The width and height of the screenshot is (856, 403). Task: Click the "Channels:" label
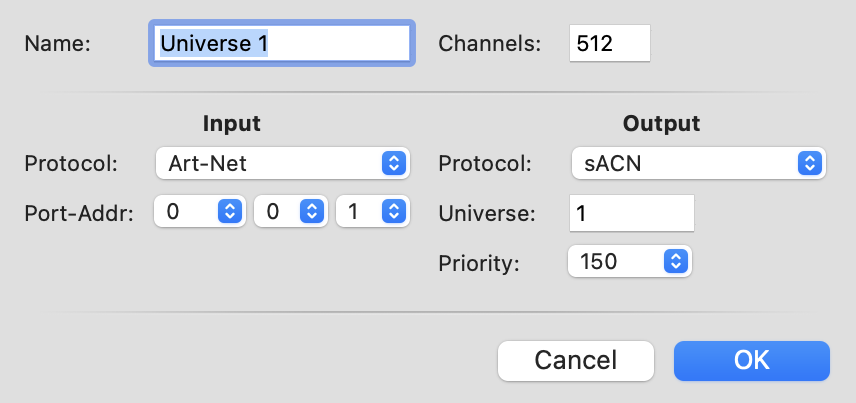coord(490,44)
